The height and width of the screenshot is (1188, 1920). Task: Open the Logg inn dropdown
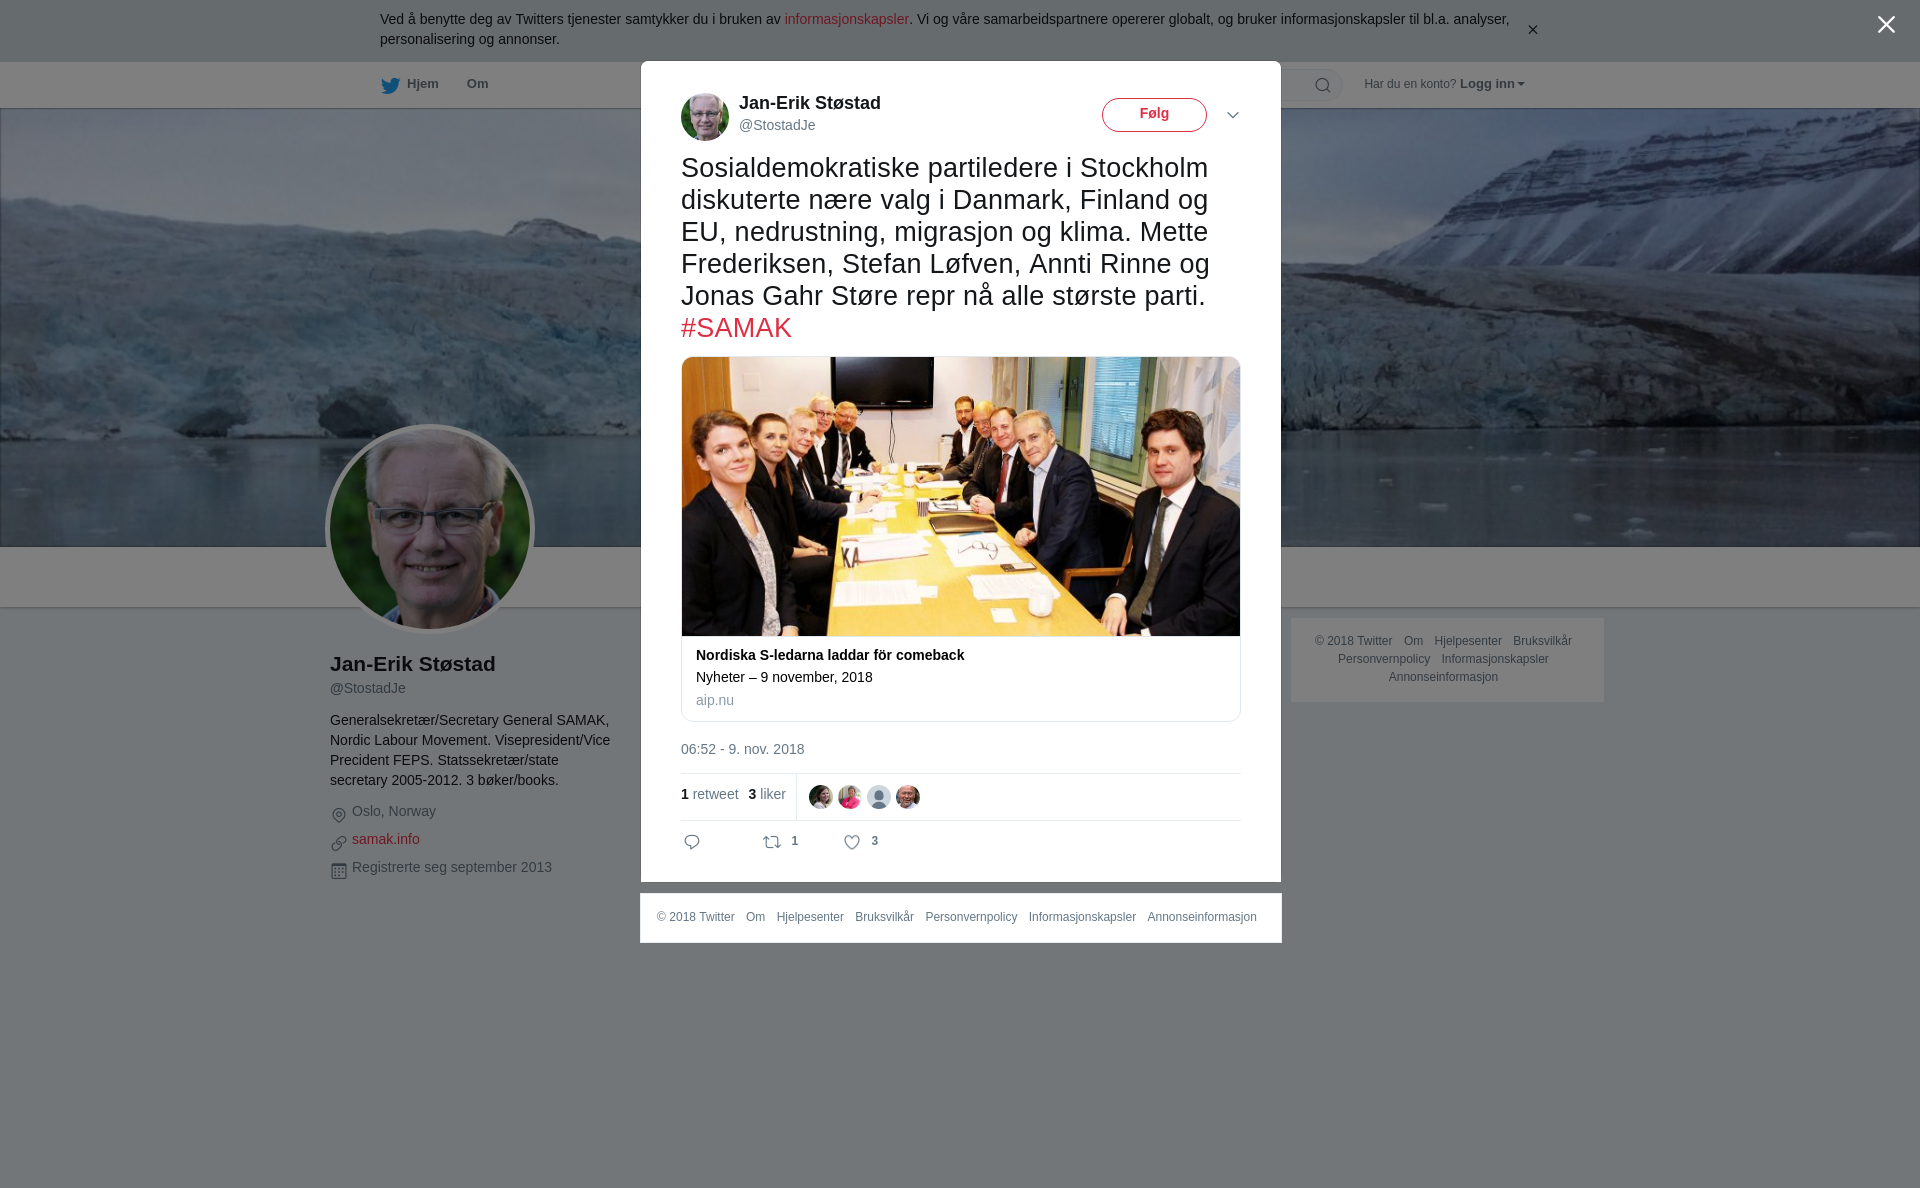1492,84
